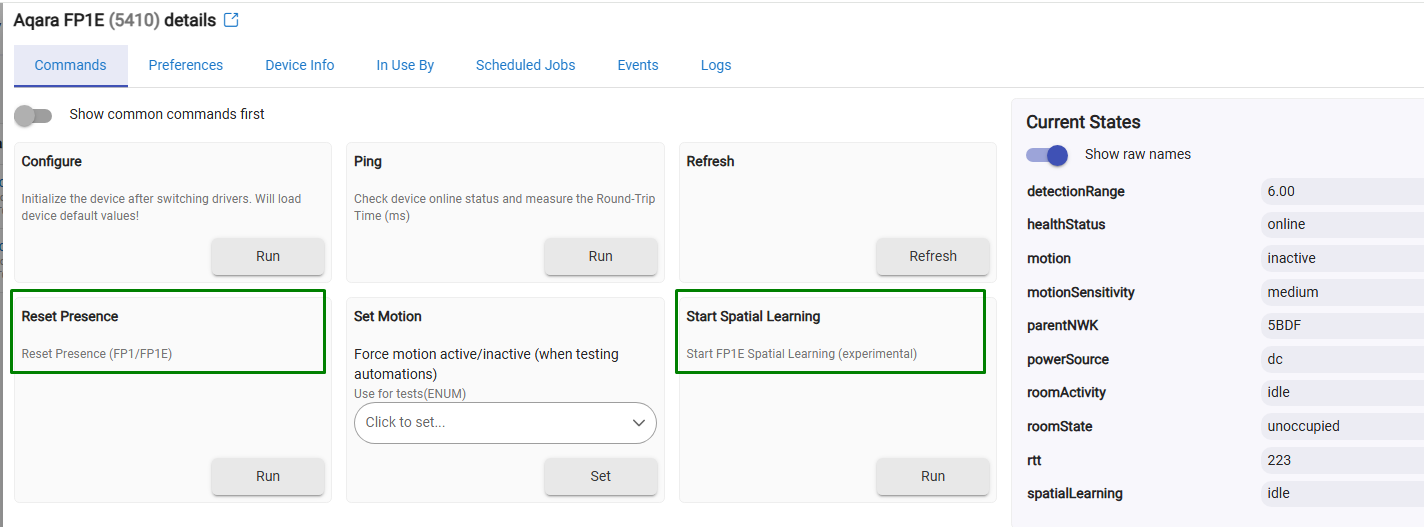Click the detectionRange value field showing 6.00
Viewport: 1424px width, 527px height.
click(1340, 192)
